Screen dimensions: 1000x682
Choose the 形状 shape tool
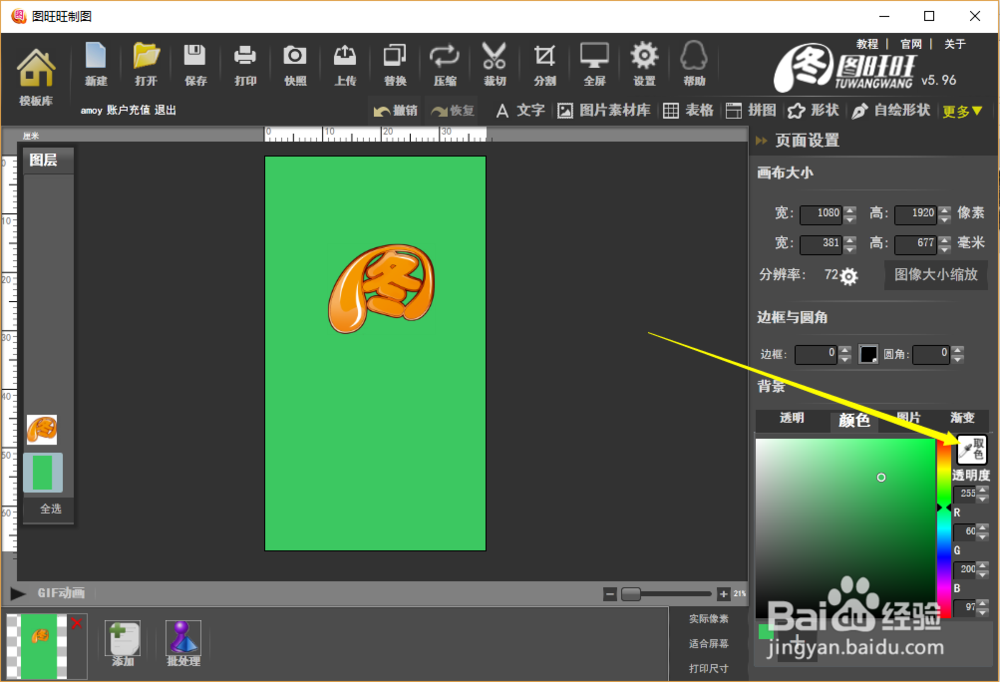coord(813,110)
